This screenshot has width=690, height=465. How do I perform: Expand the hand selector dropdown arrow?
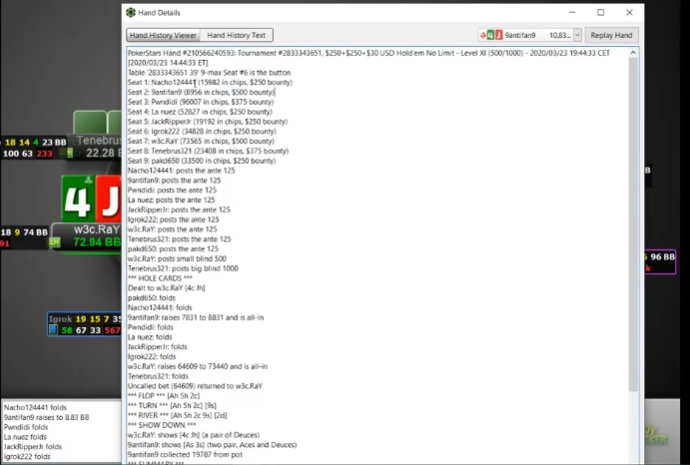[x=577, y=35]
